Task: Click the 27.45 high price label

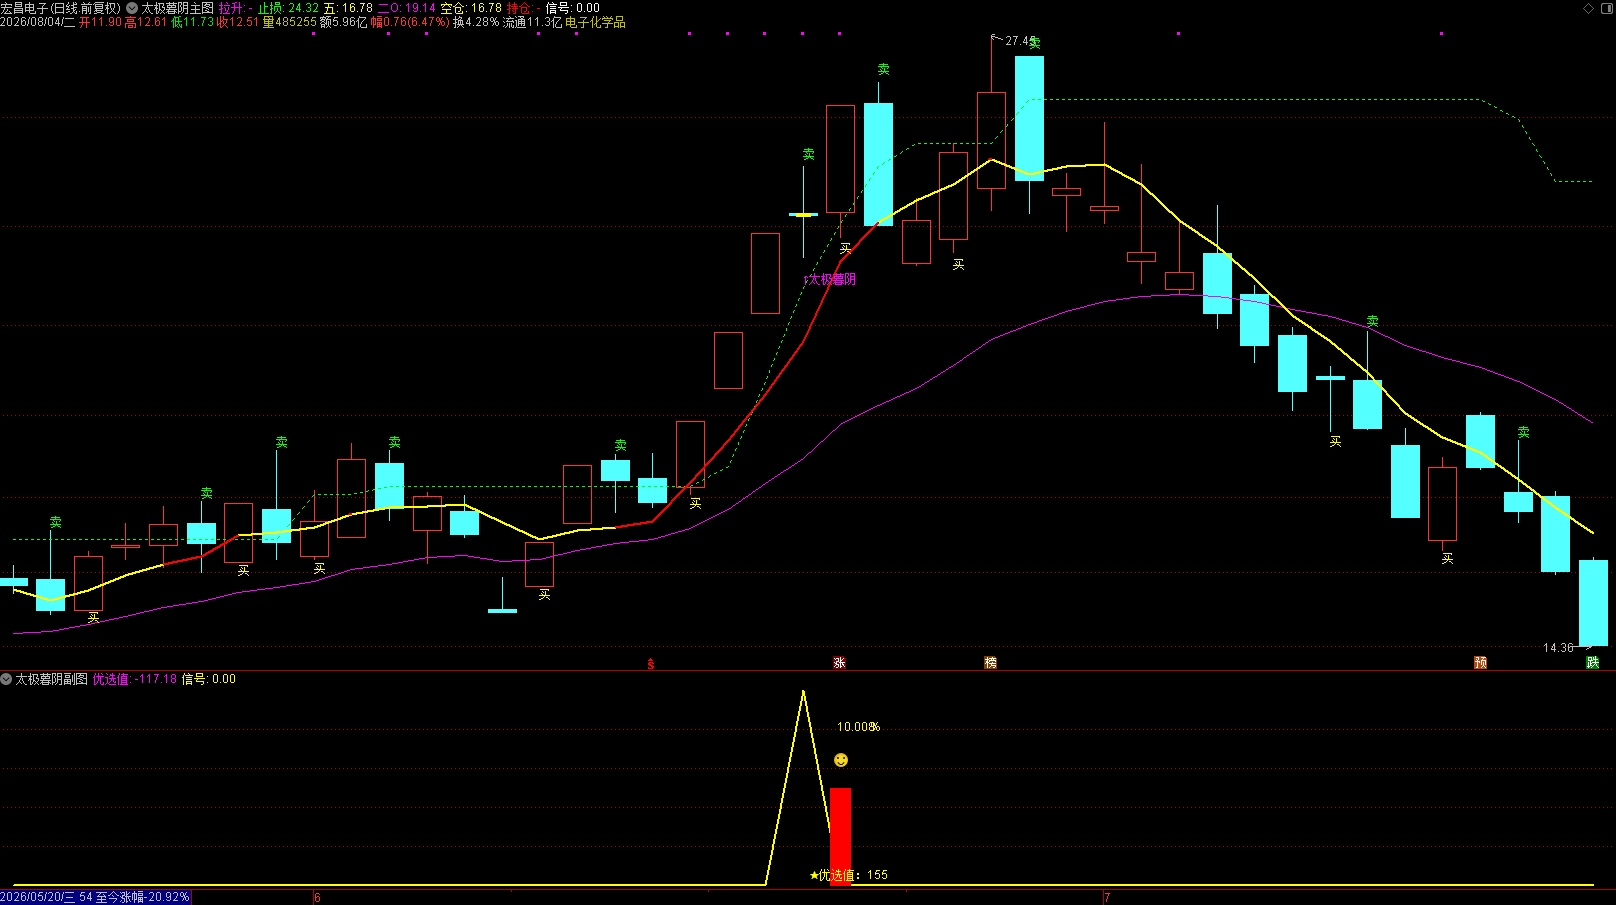Action: click(x=1019, y=41)
